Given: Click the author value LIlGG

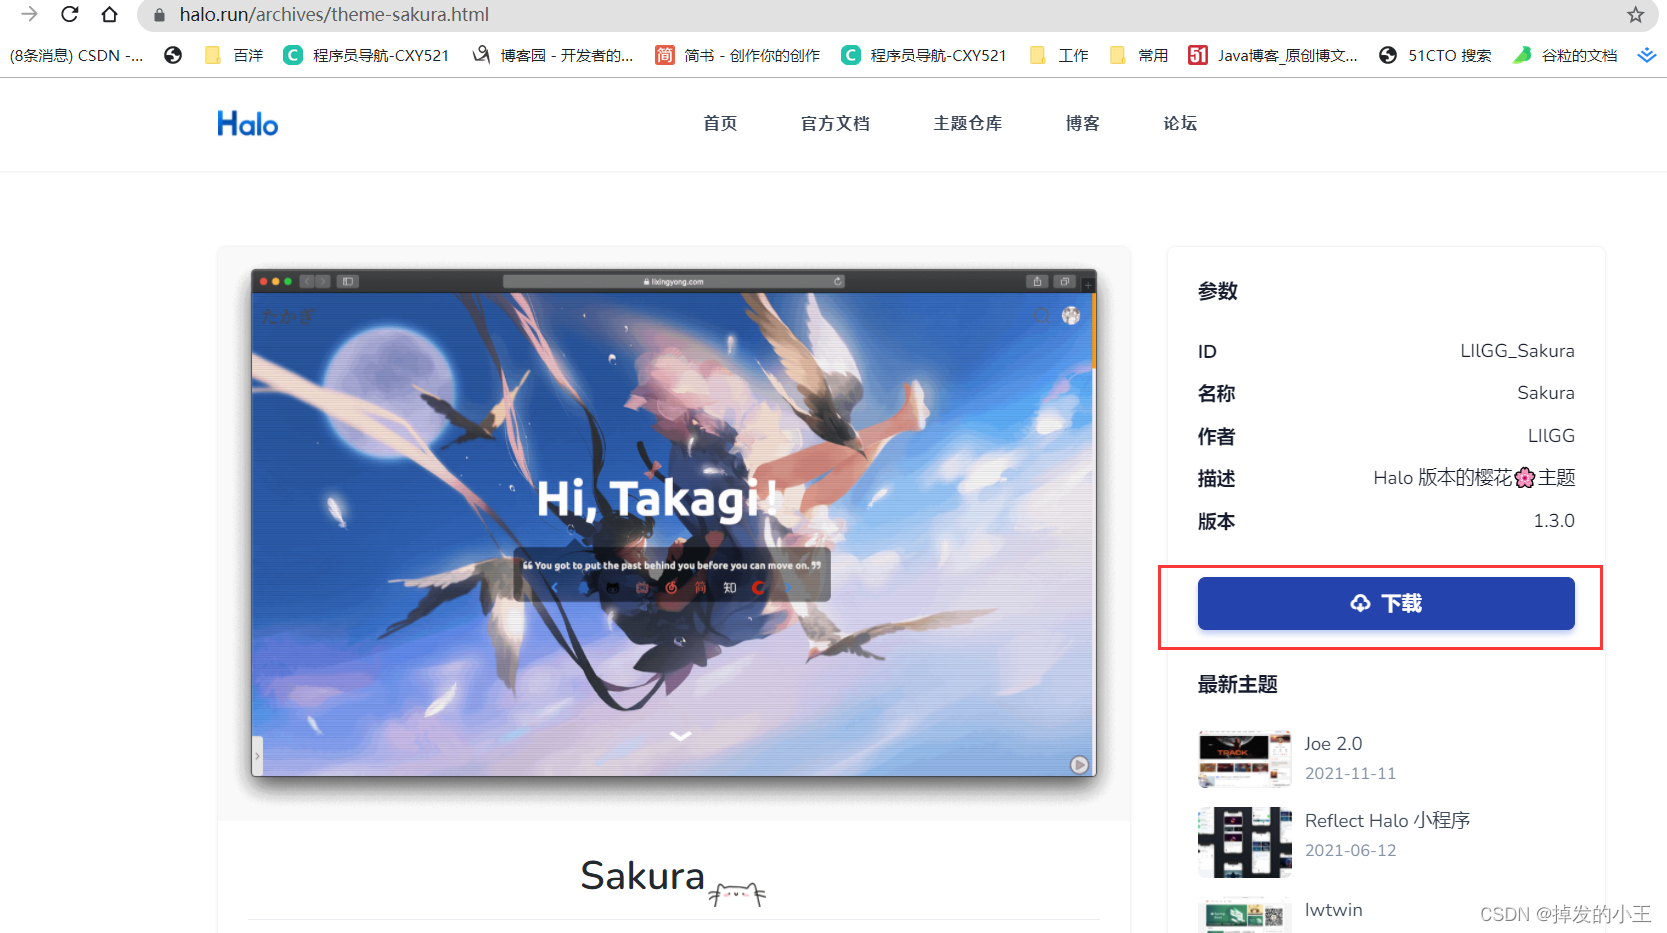Looking at the screenshot, I should click(1551, 436).
